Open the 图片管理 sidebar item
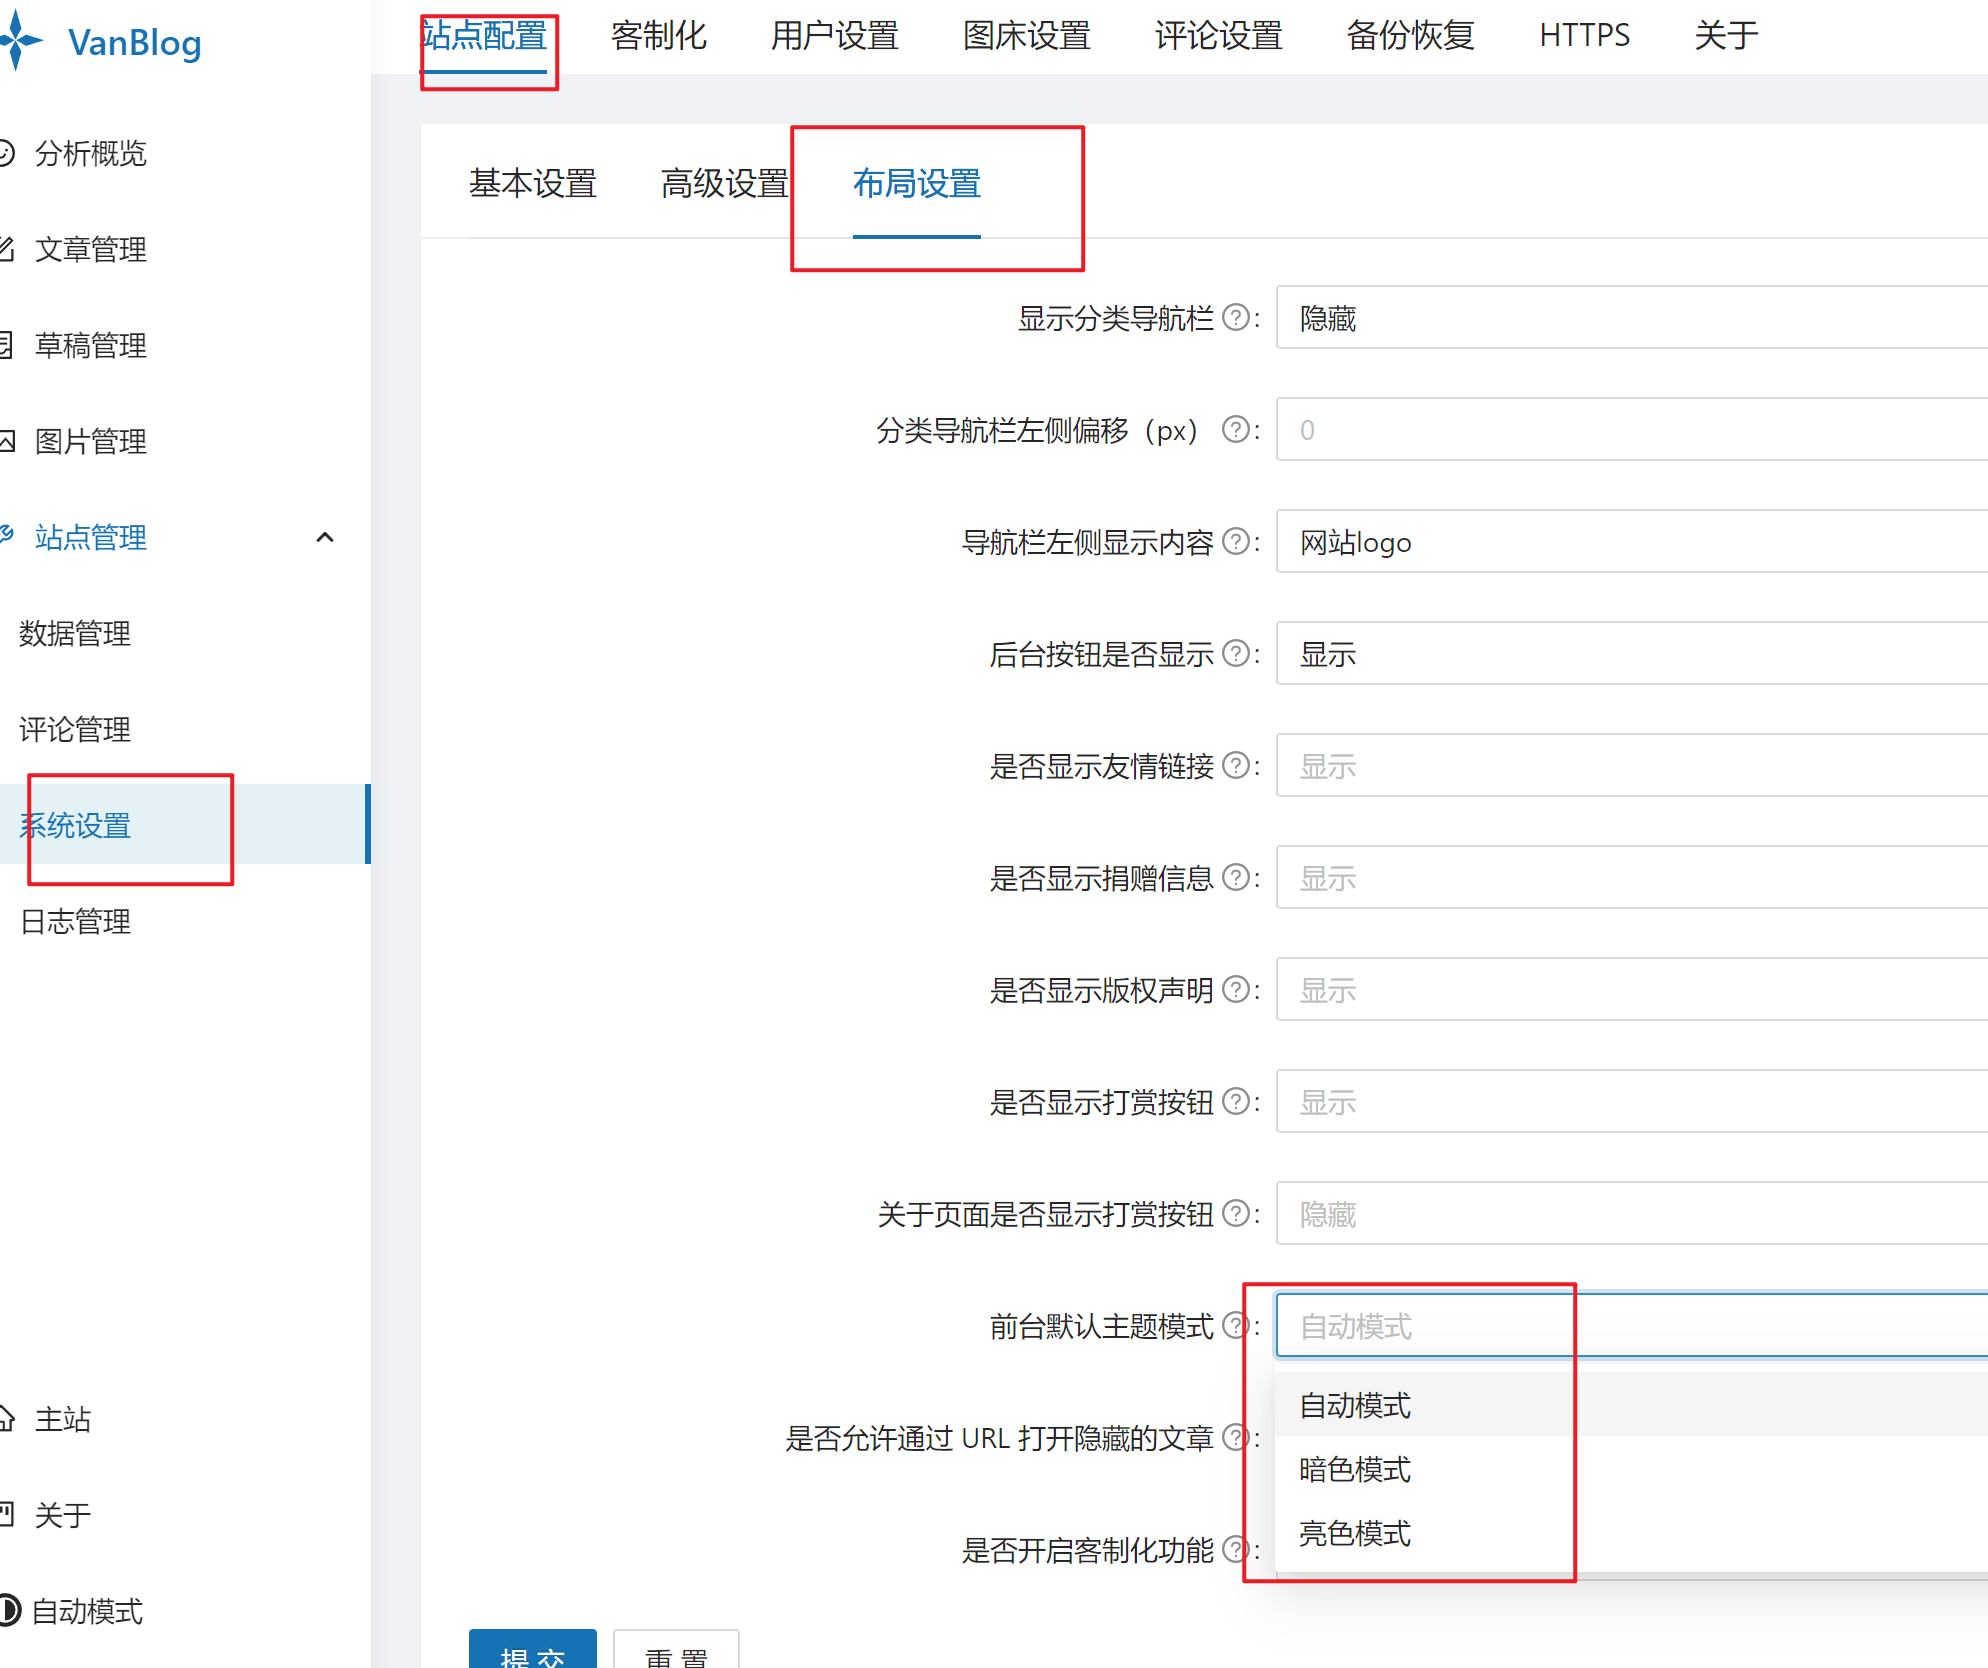1988x1668 pixels. 90,441
